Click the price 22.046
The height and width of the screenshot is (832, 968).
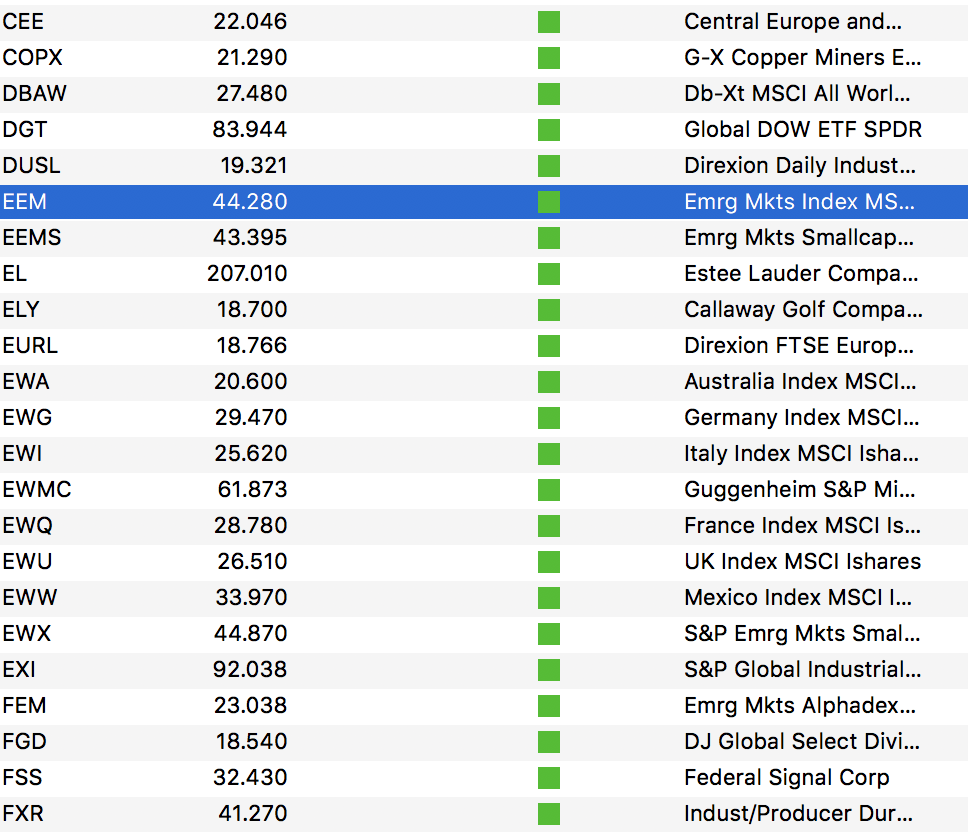pyautogui.click(x=250, y=22)
